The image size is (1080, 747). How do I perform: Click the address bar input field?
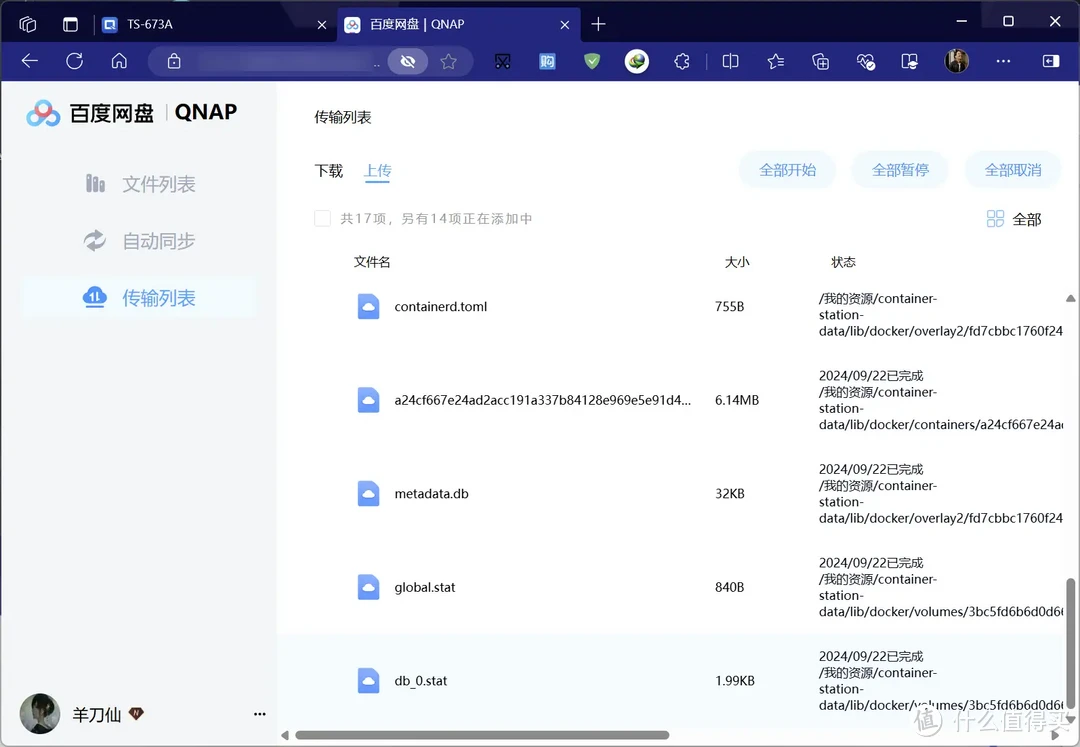coord(290,61)
